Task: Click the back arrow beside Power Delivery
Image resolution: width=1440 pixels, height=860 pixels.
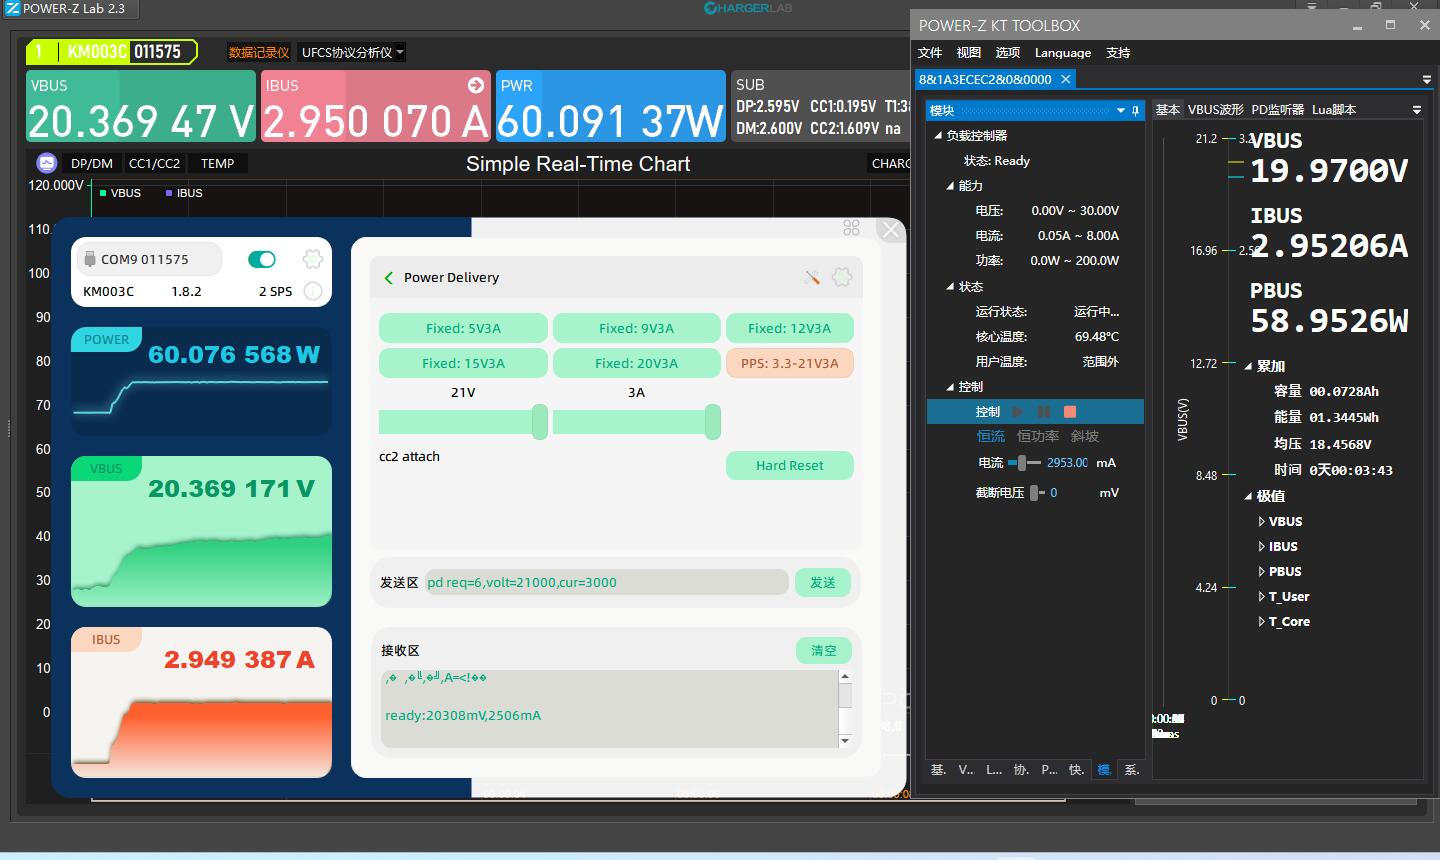Action: point(389,278)
